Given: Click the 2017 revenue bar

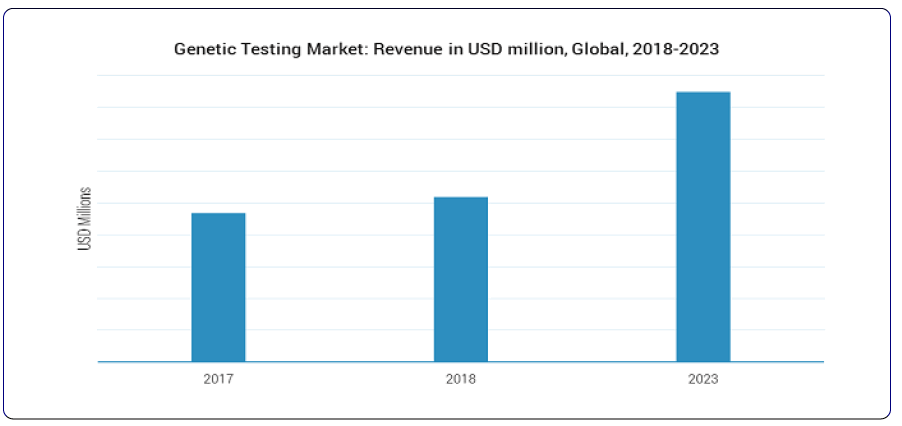Looking at the screenshot, I should [x=218, y=287].
